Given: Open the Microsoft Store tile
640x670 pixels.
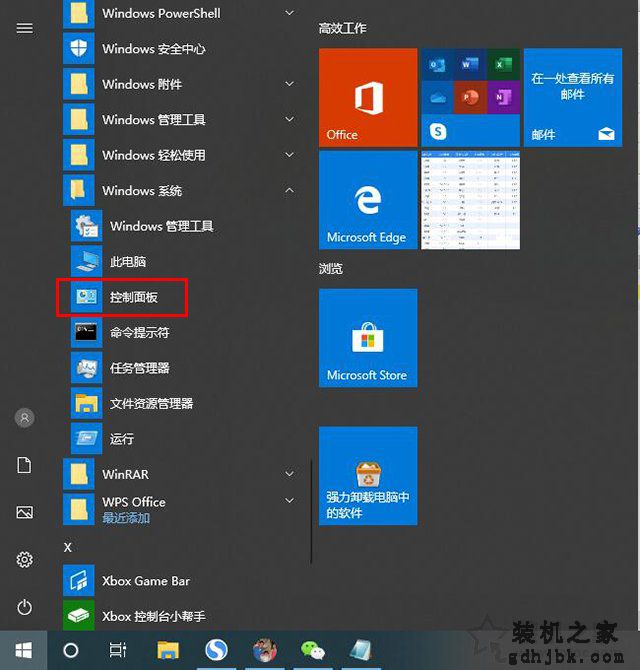Looking at the screenshot, I should (x=368, y=338).
